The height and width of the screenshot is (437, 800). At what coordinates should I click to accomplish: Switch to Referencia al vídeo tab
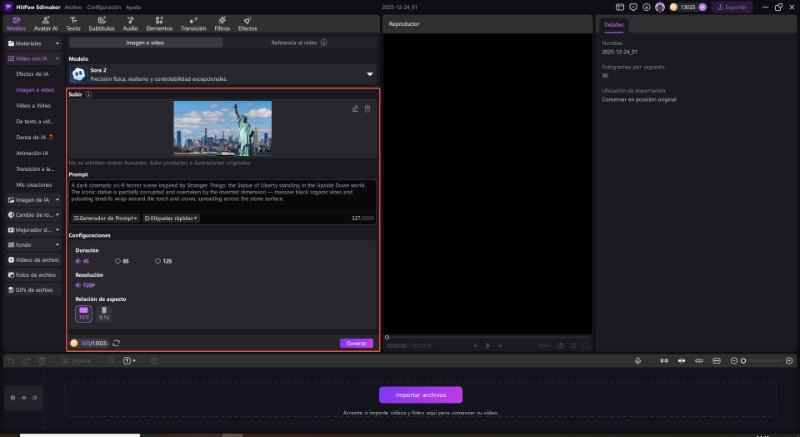click(299, 43)
